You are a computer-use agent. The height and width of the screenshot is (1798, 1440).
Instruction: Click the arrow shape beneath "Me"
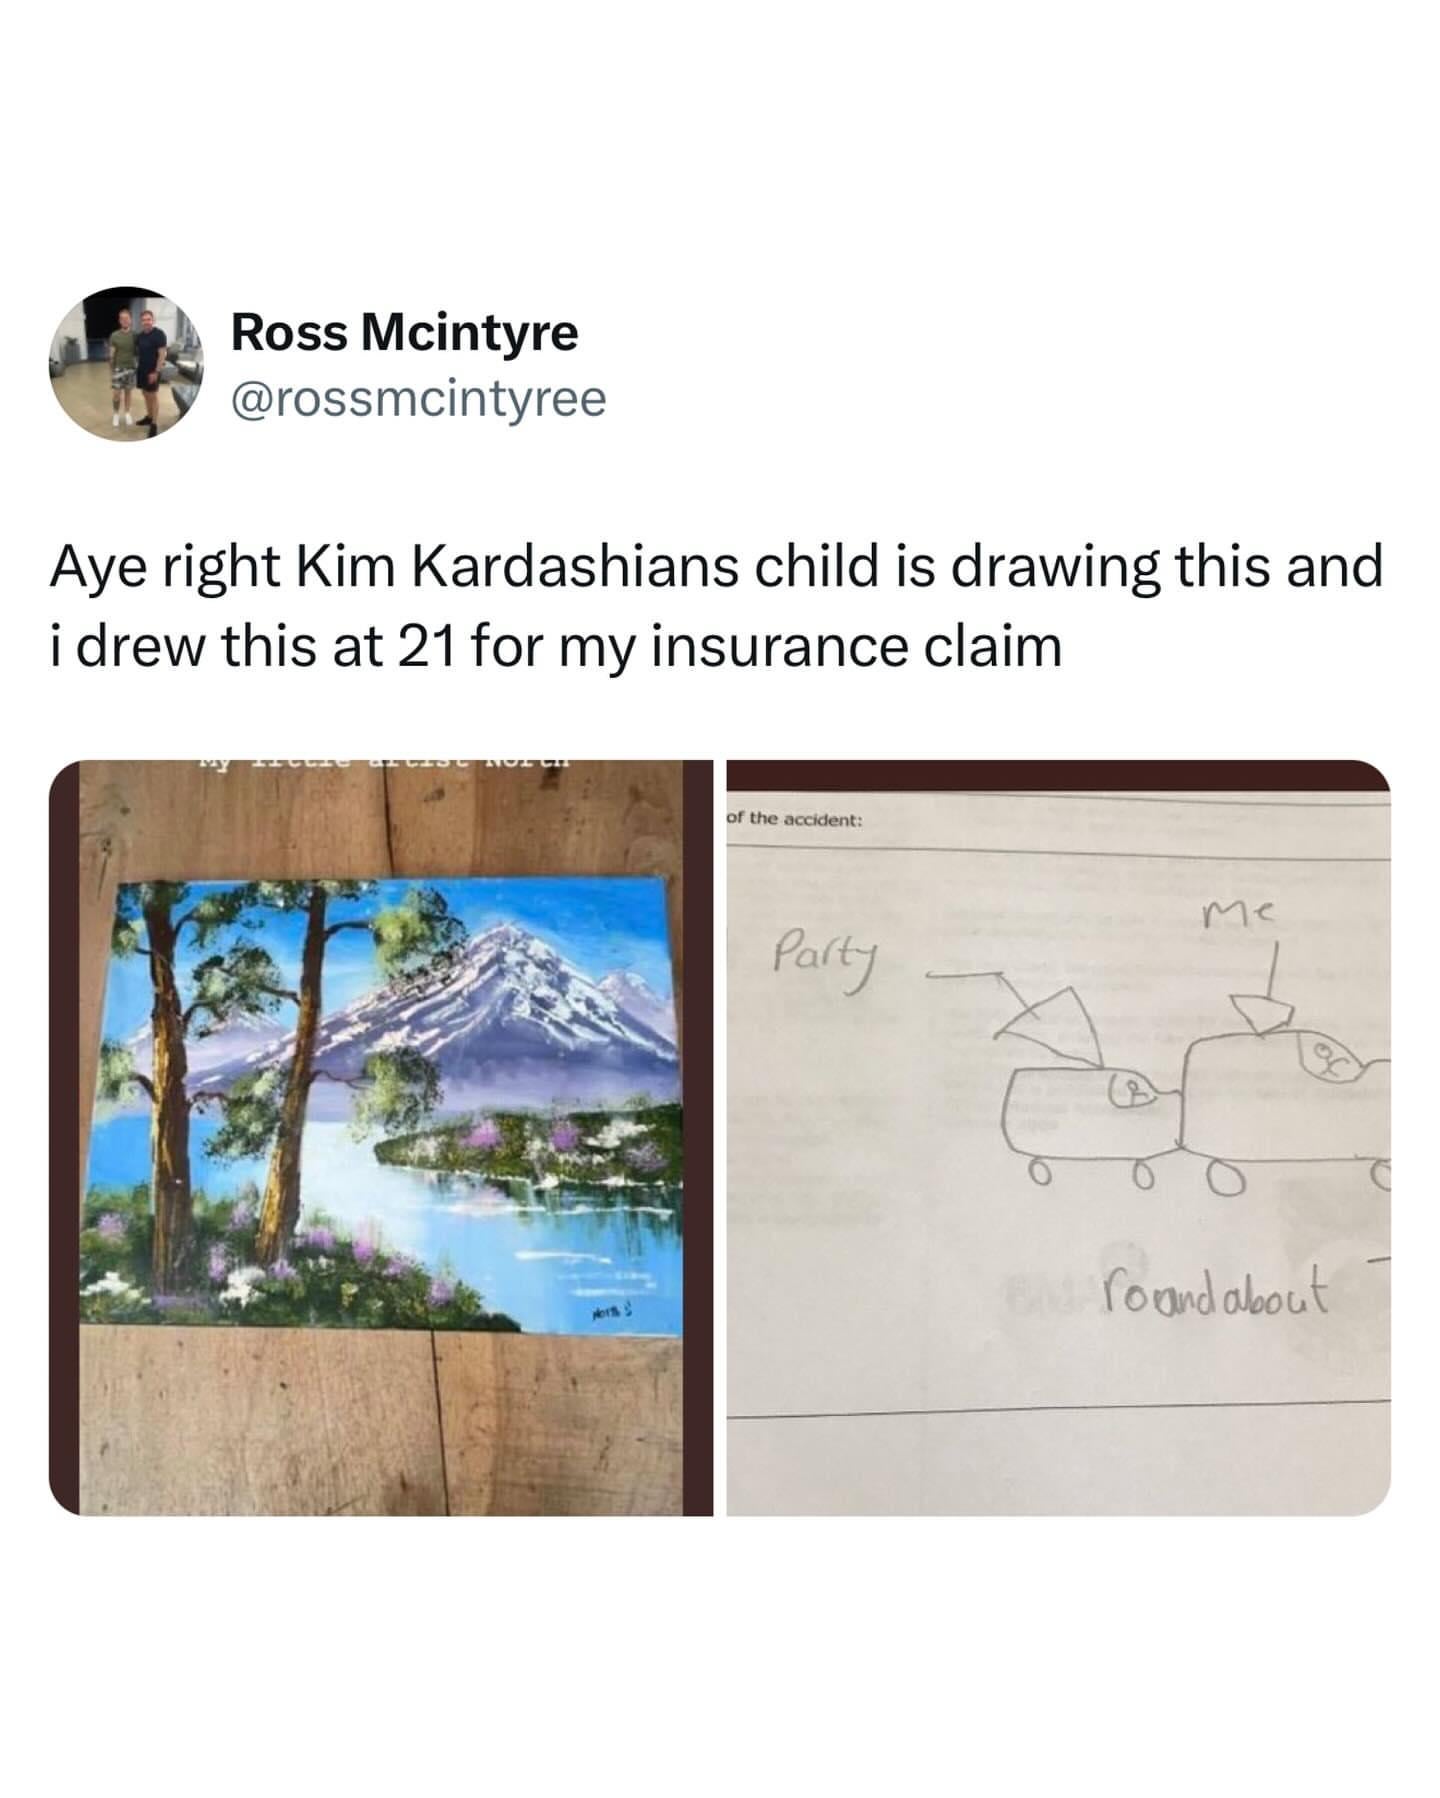1260,1010
